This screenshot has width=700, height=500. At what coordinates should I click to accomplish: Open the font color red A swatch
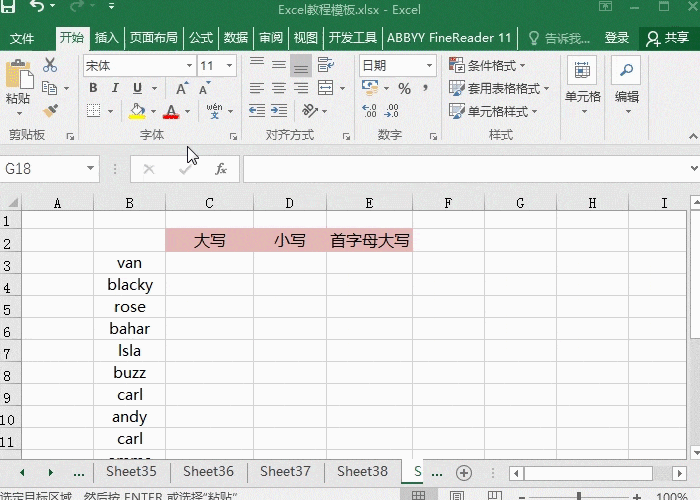(x=171, y=111)
